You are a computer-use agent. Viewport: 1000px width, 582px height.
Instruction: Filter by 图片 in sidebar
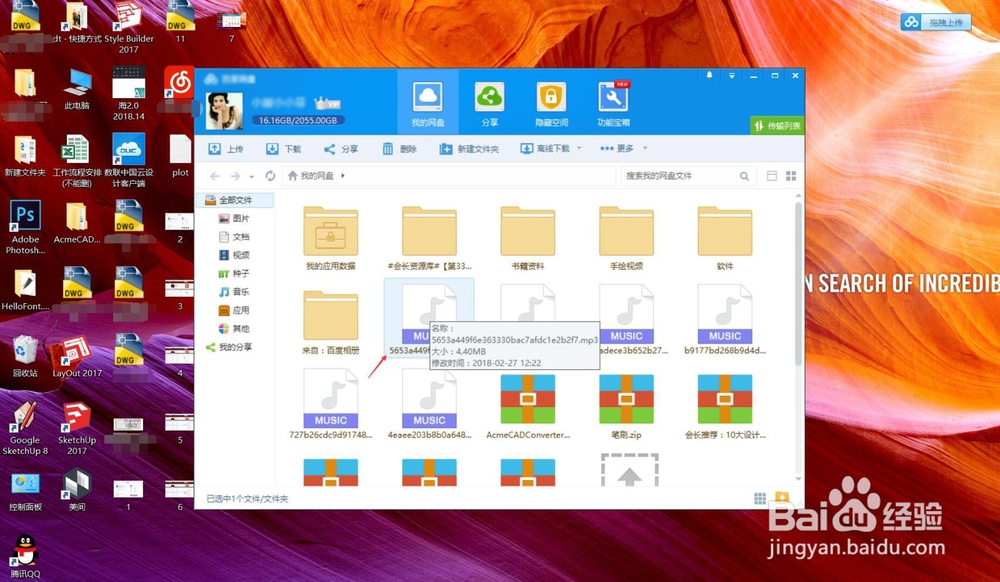click(x=234, y=219)
